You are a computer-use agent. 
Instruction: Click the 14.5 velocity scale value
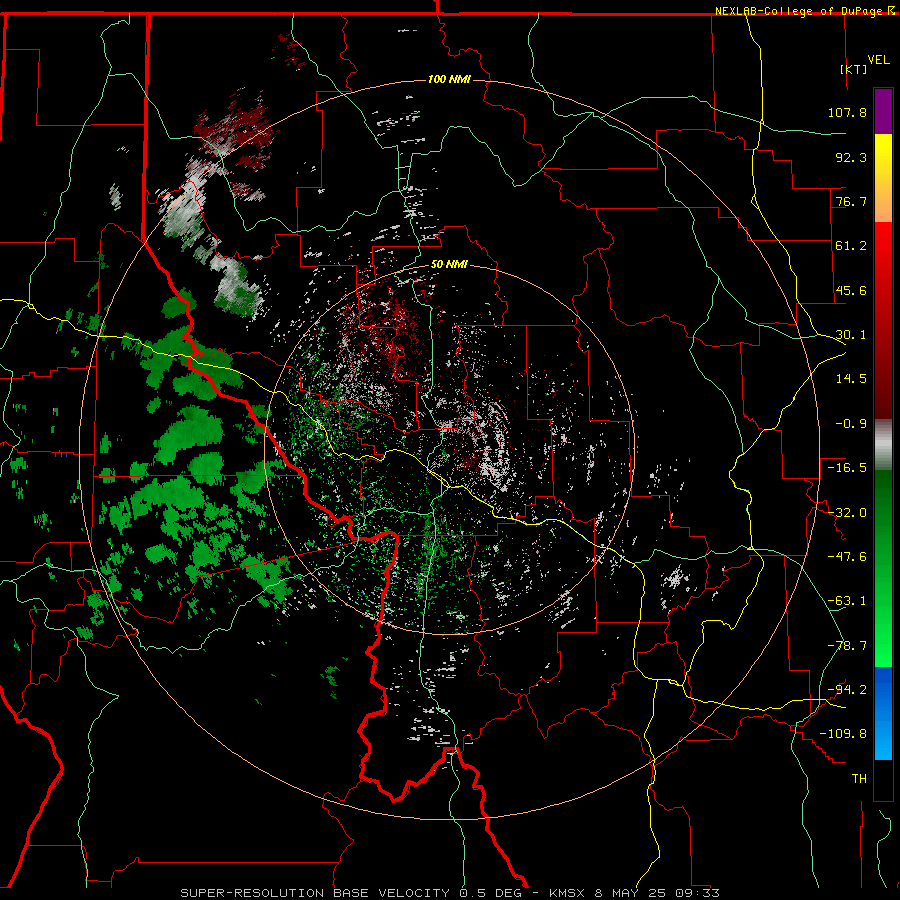point(851,379)
